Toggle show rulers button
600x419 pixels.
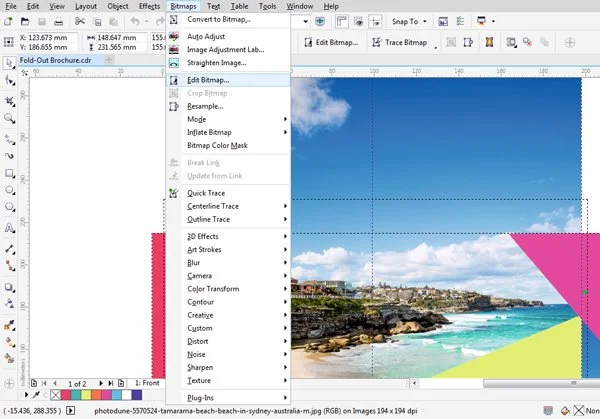(341, 21)
